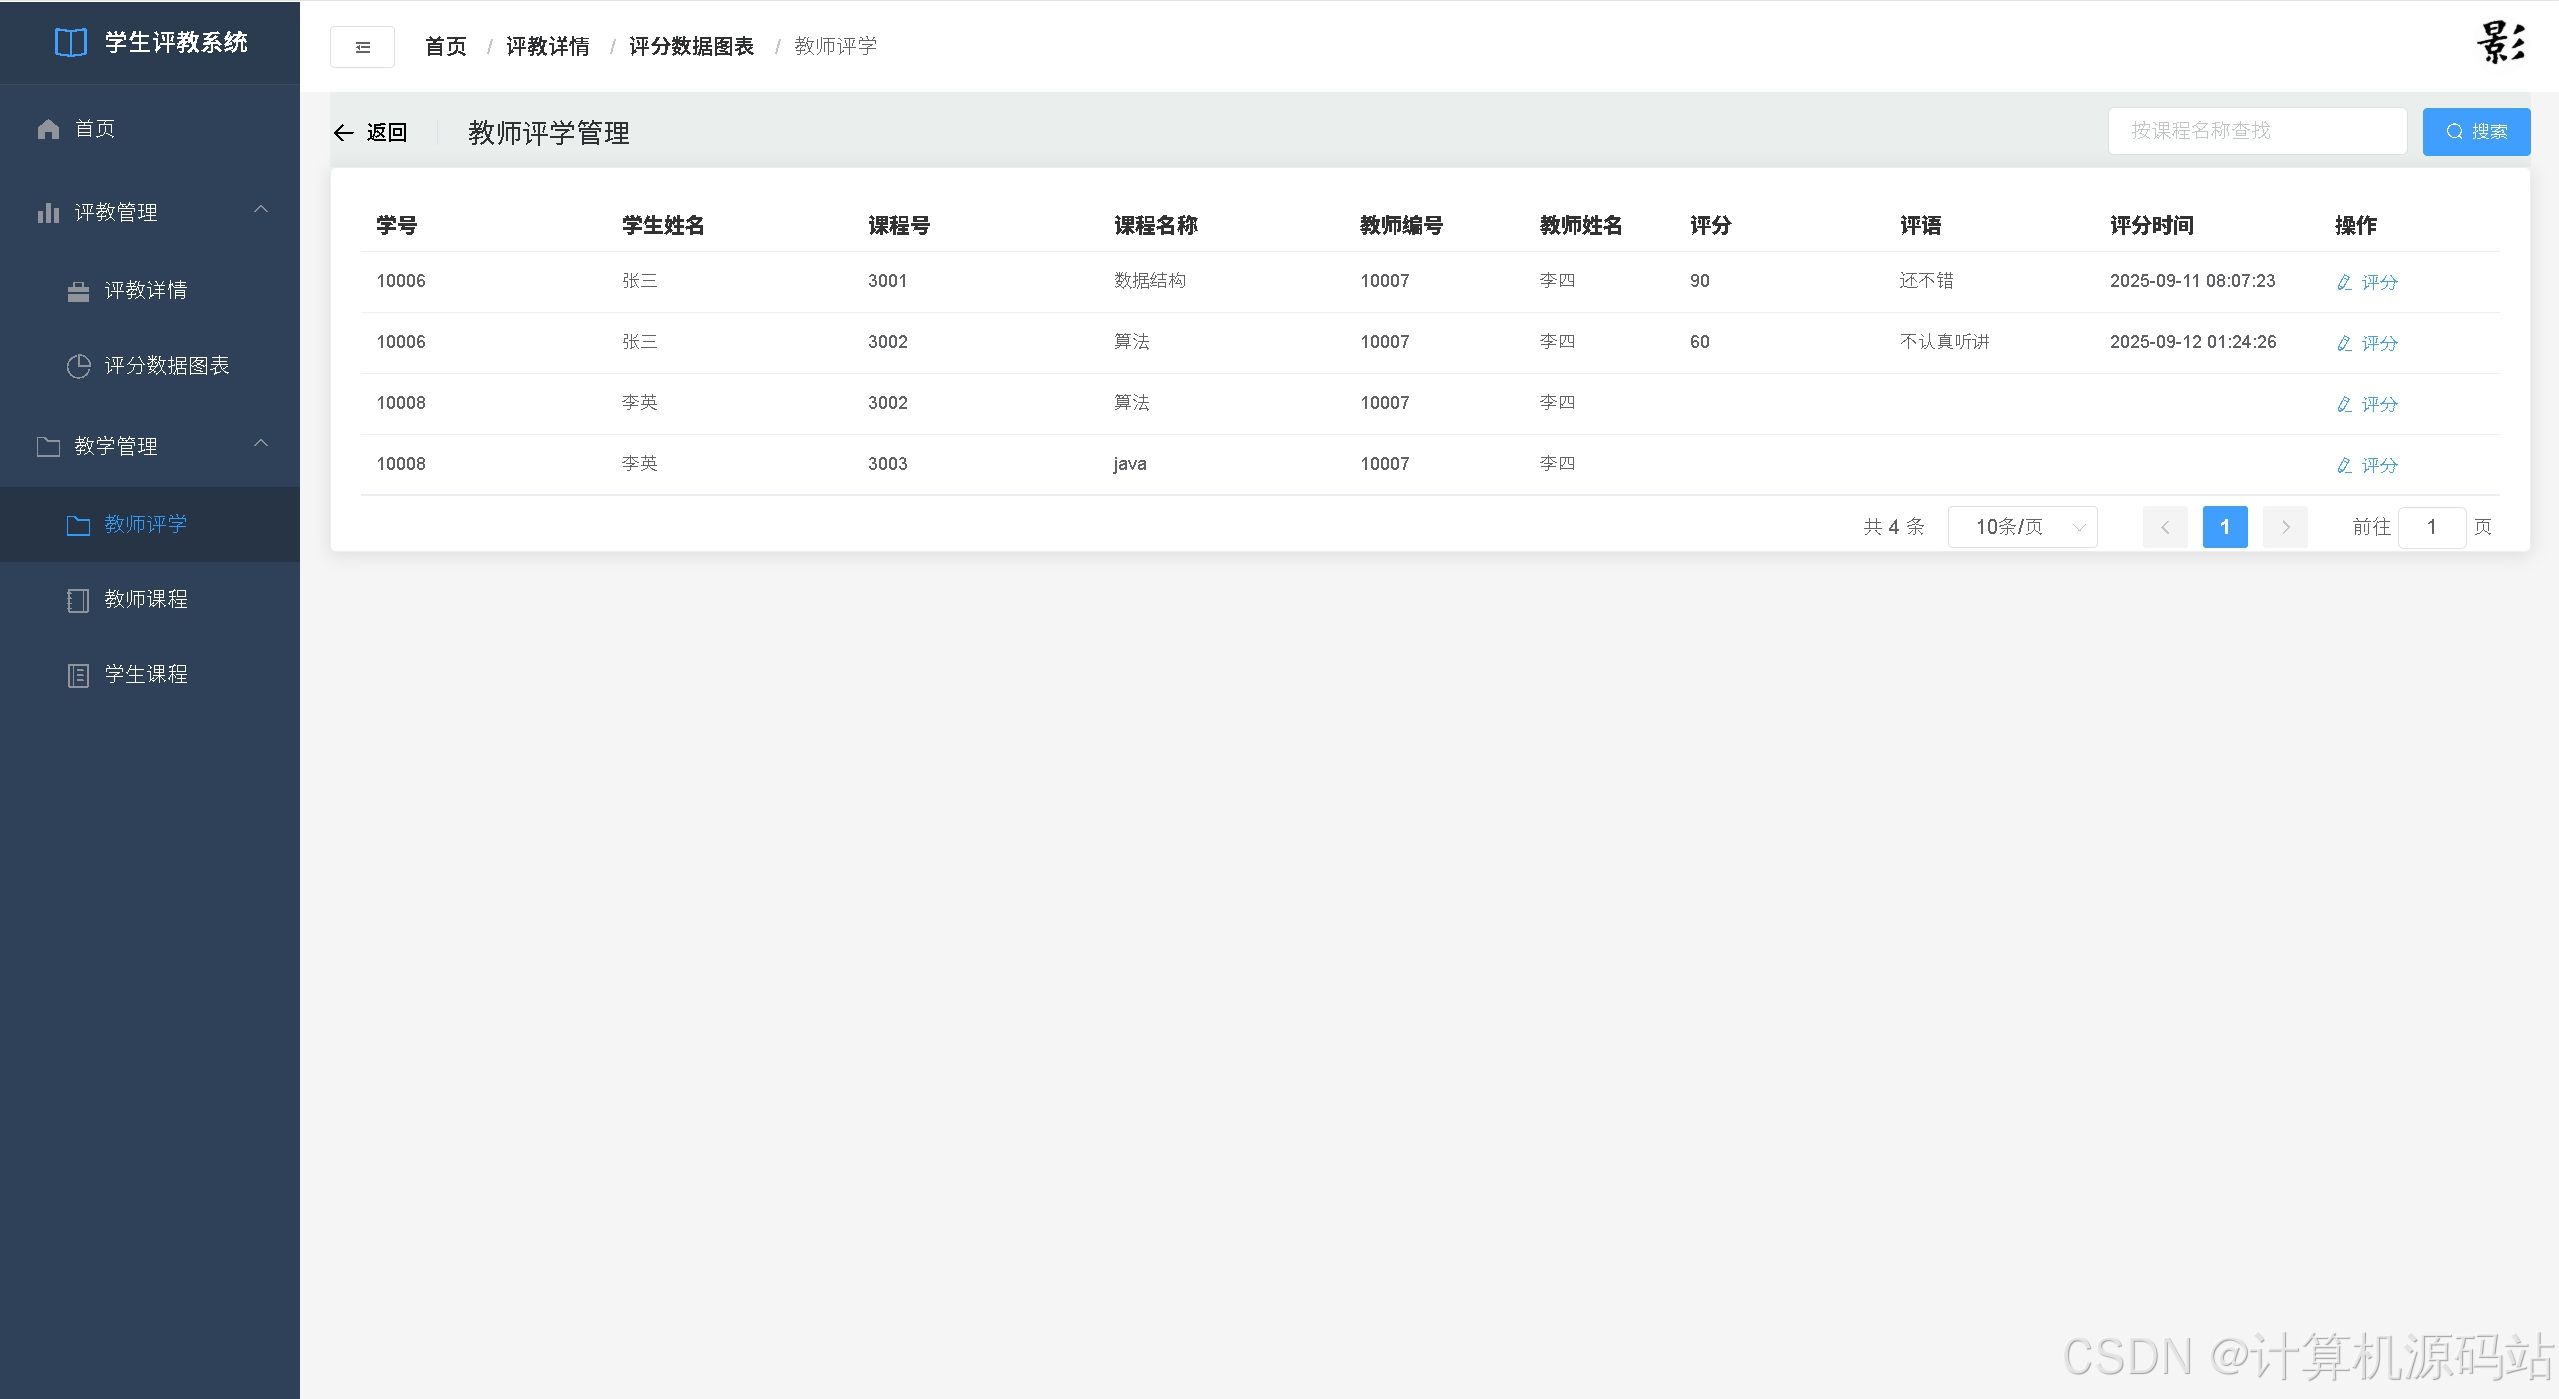The height and width of the screenshot is (1399, 2559).
Task: Open 首页 in the sidebar
Action: 150,129
